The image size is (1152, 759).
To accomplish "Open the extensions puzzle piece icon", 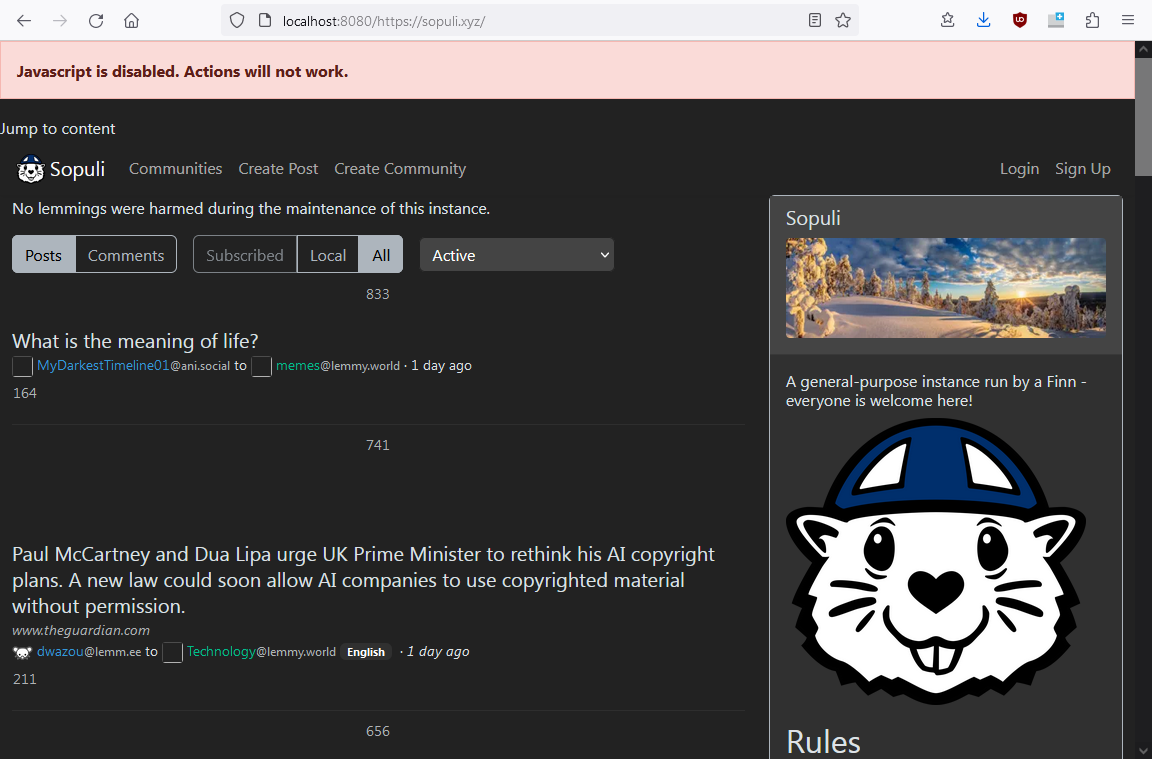I will coord(1092,21).
